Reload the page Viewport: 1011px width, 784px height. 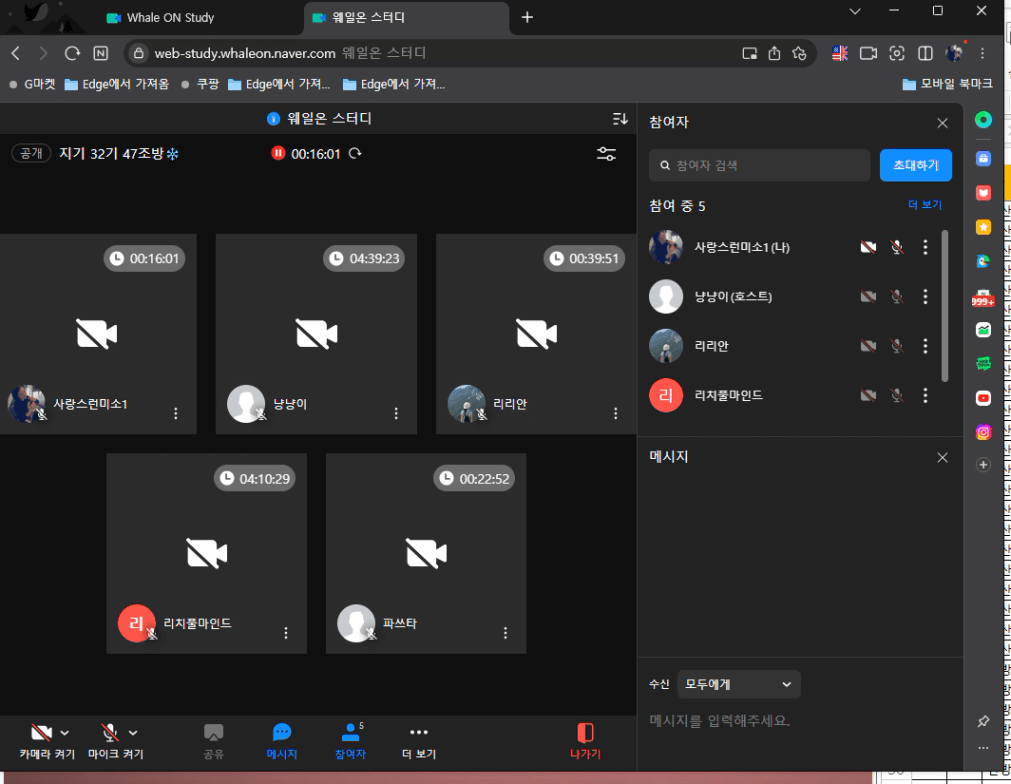pyautogui.click(x=72, y=53)
